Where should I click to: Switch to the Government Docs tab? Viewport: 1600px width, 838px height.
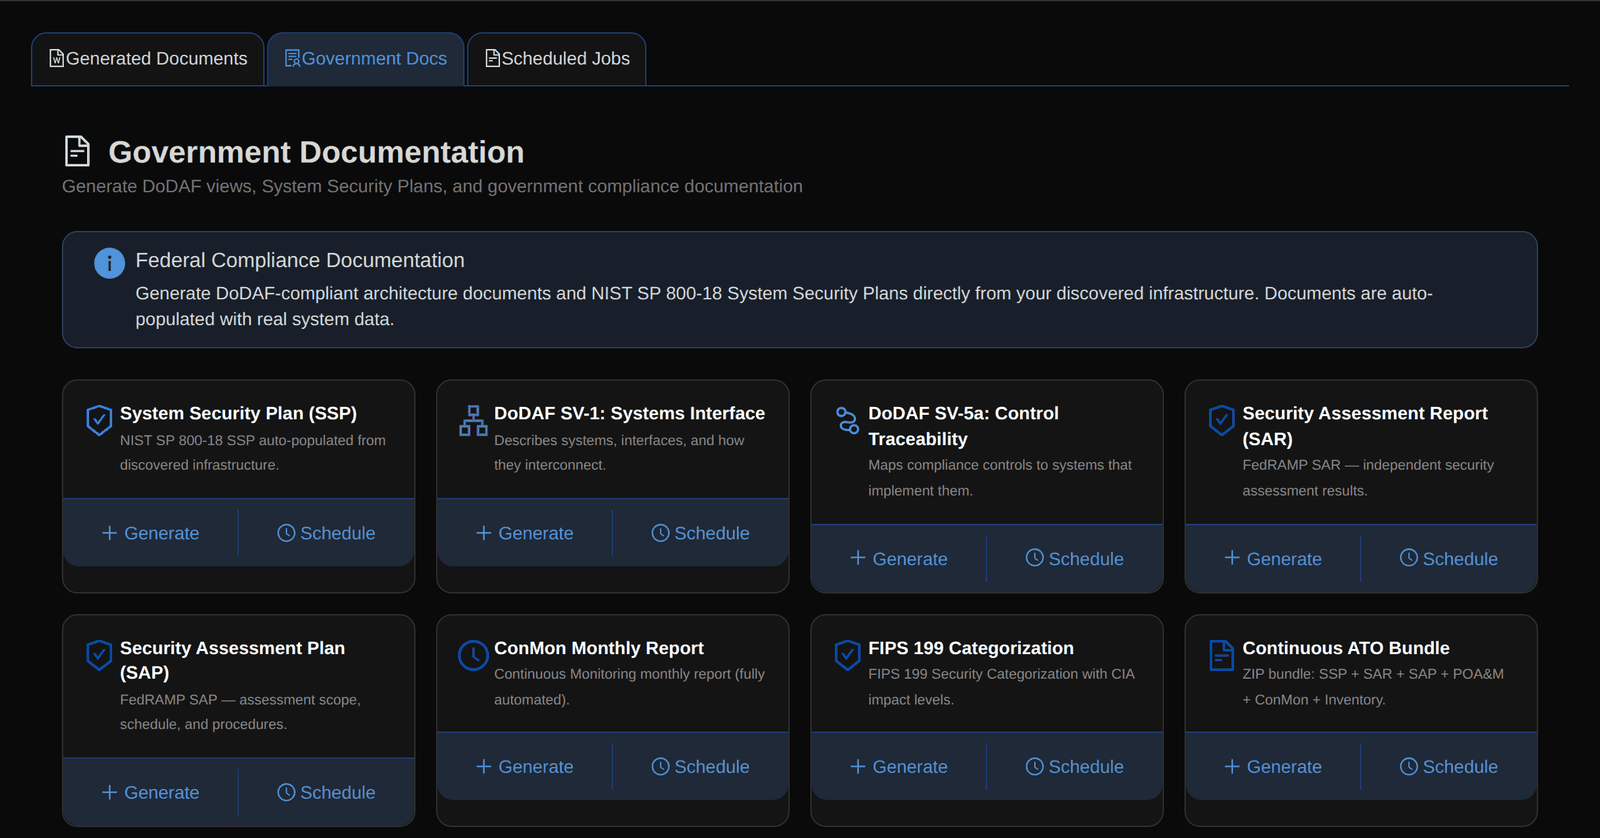tap(366, 59)
